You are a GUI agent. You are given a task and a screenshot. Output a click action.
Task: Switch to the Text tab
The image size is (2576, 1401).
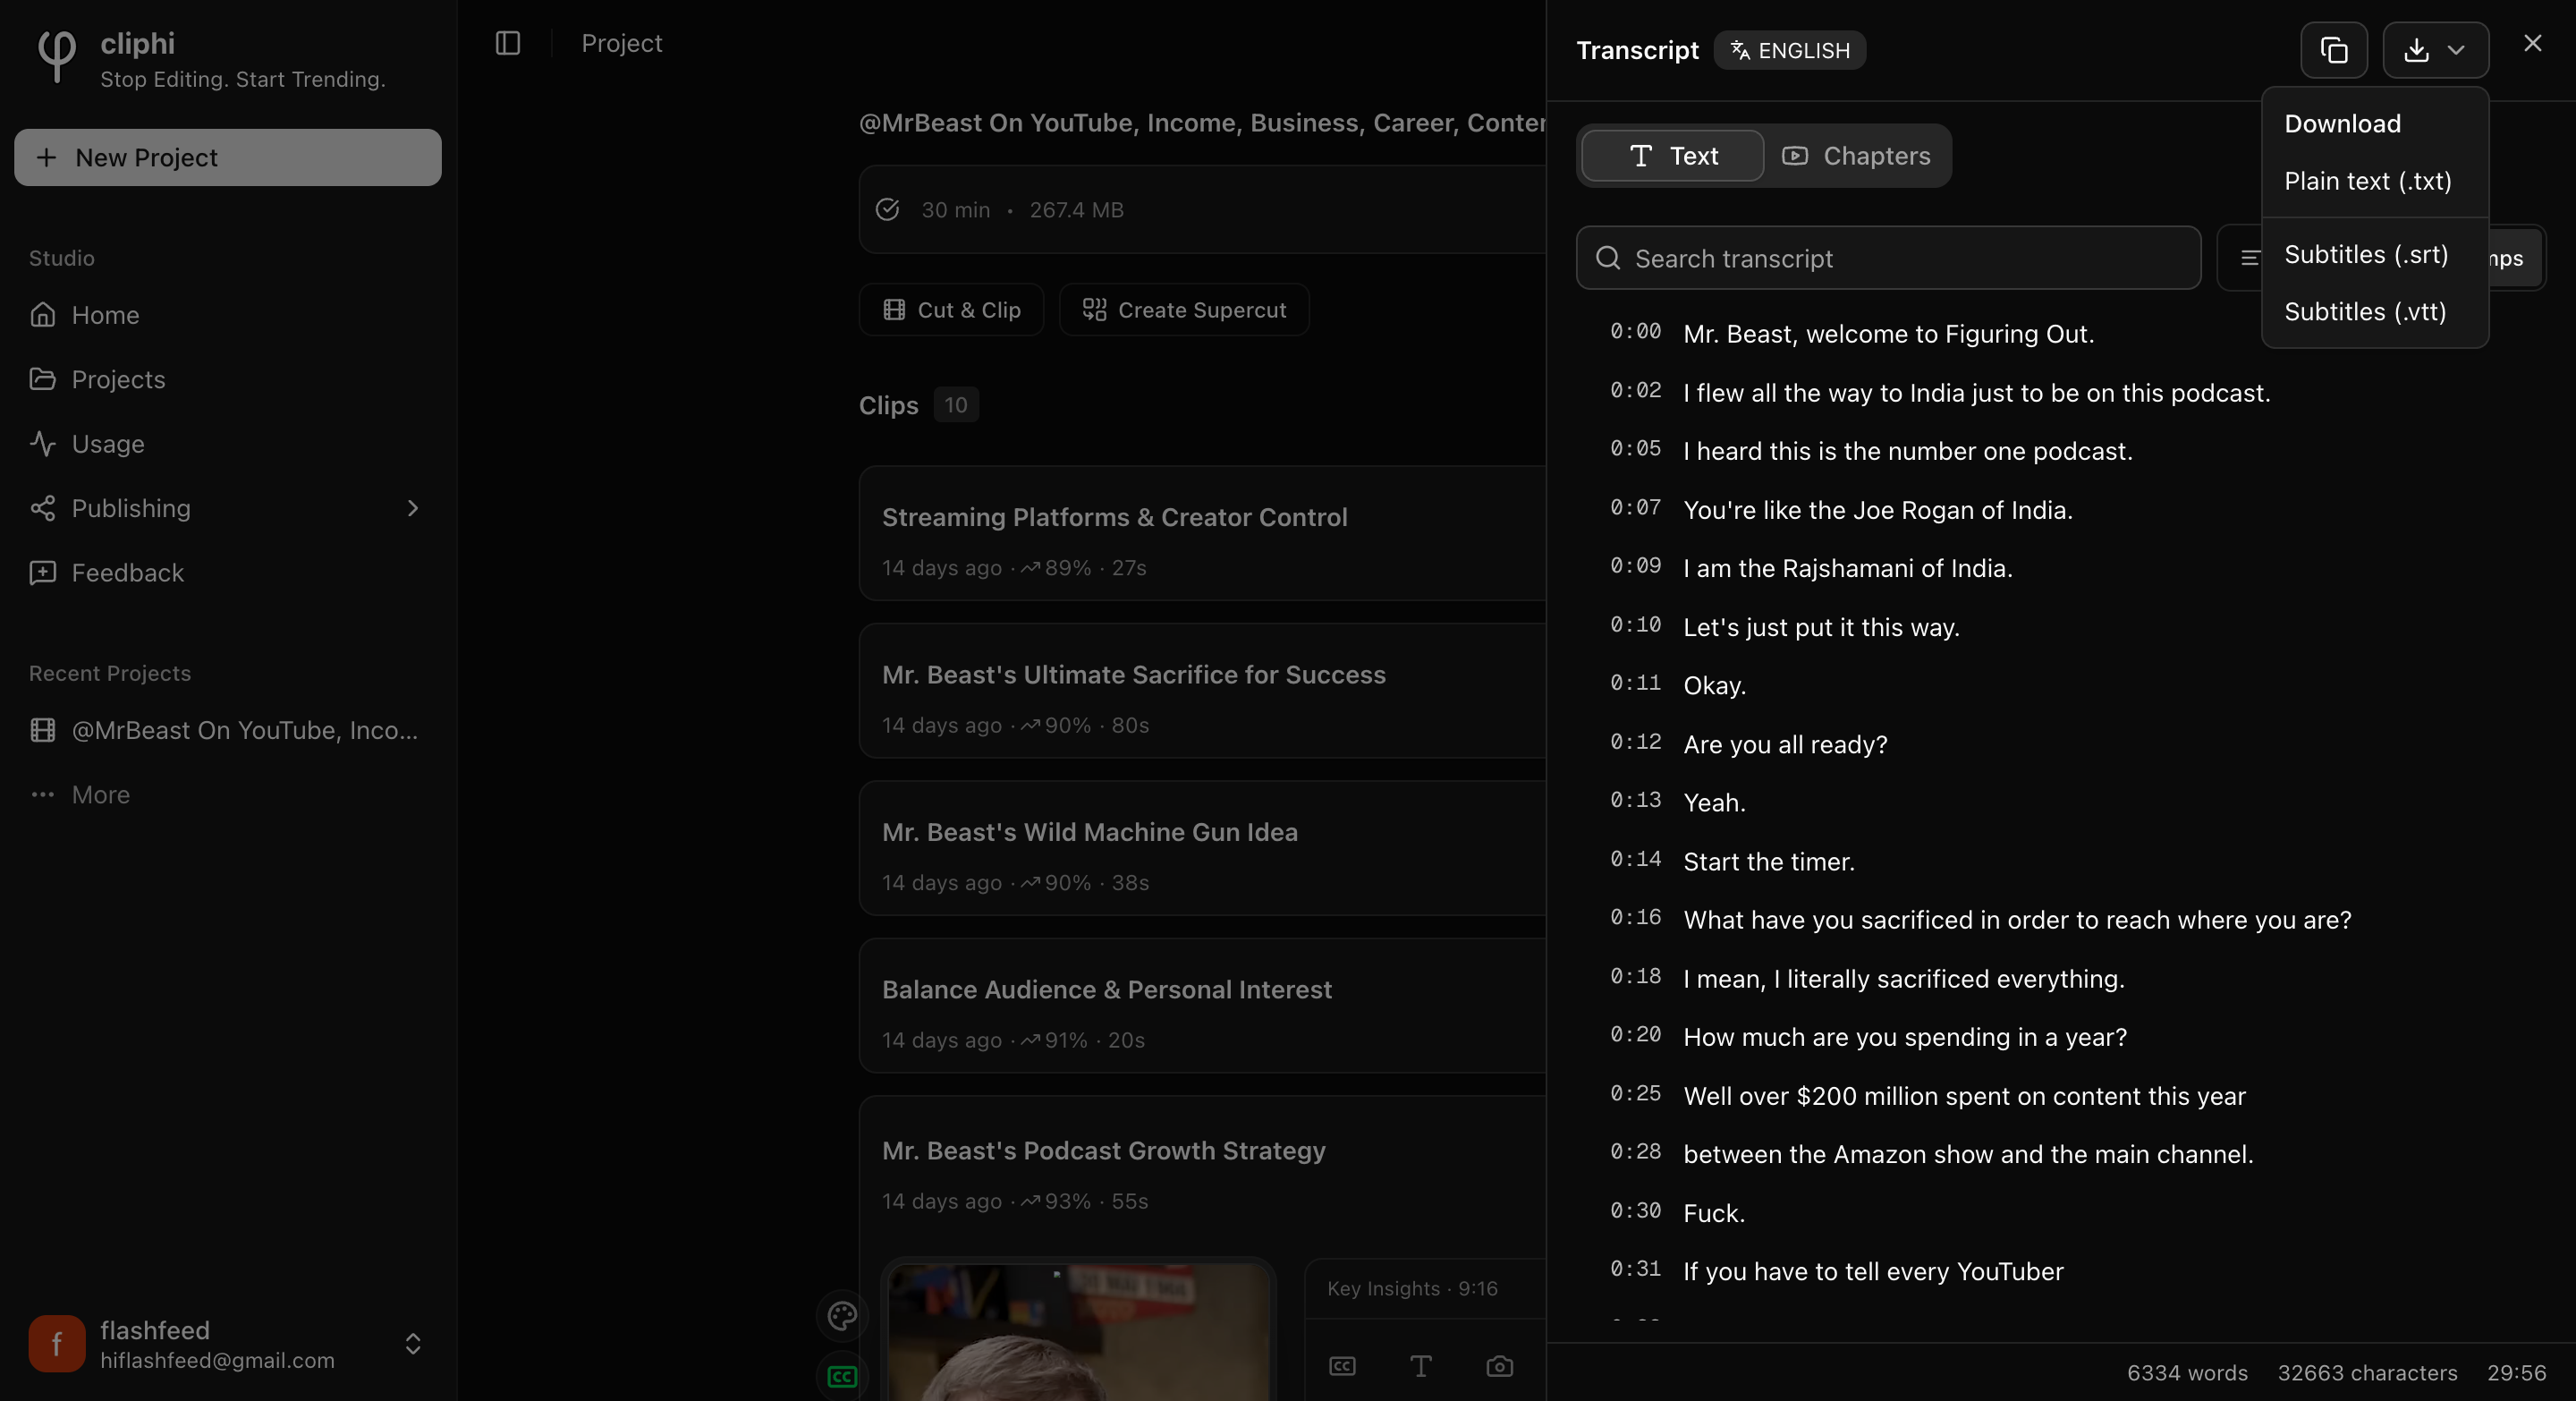pyautogui.click(x=1672, y=156)
